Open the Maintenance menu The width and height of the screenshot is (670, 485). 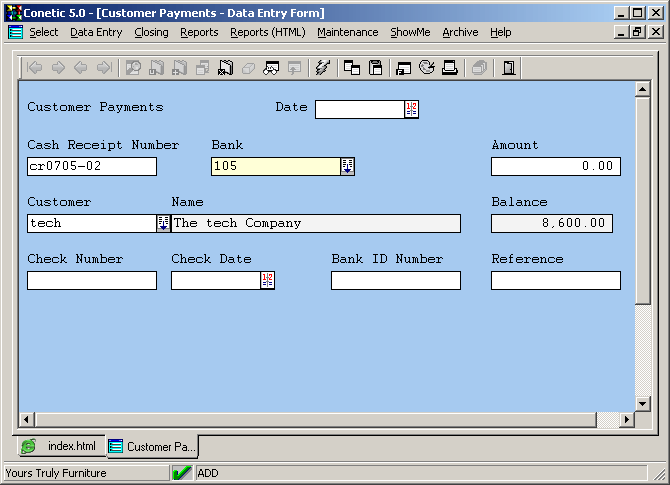[347, 32]
